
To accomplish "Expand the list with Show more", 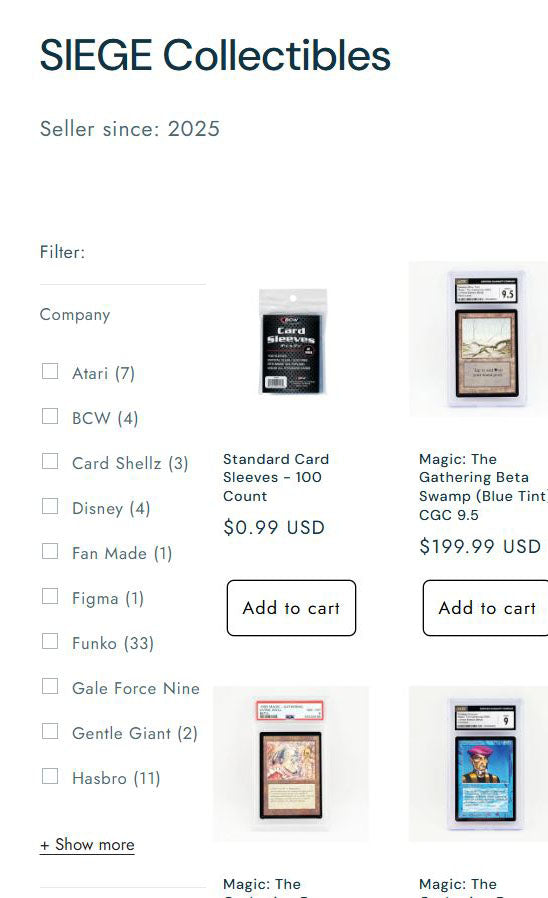I will [x=87, y=845].
